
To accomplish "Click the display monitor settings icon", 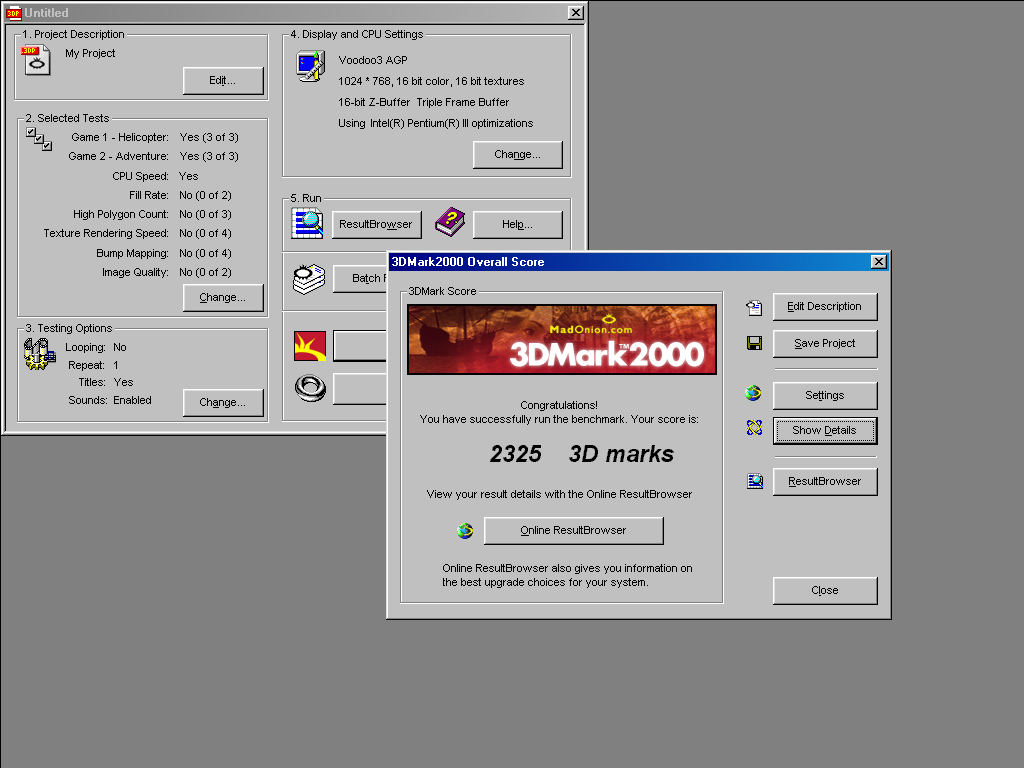I will (311, 67).
